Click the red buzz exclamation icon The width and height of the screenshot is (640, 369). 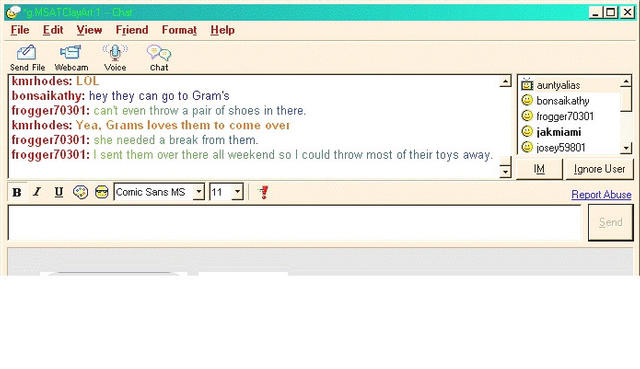click(264, 192)
